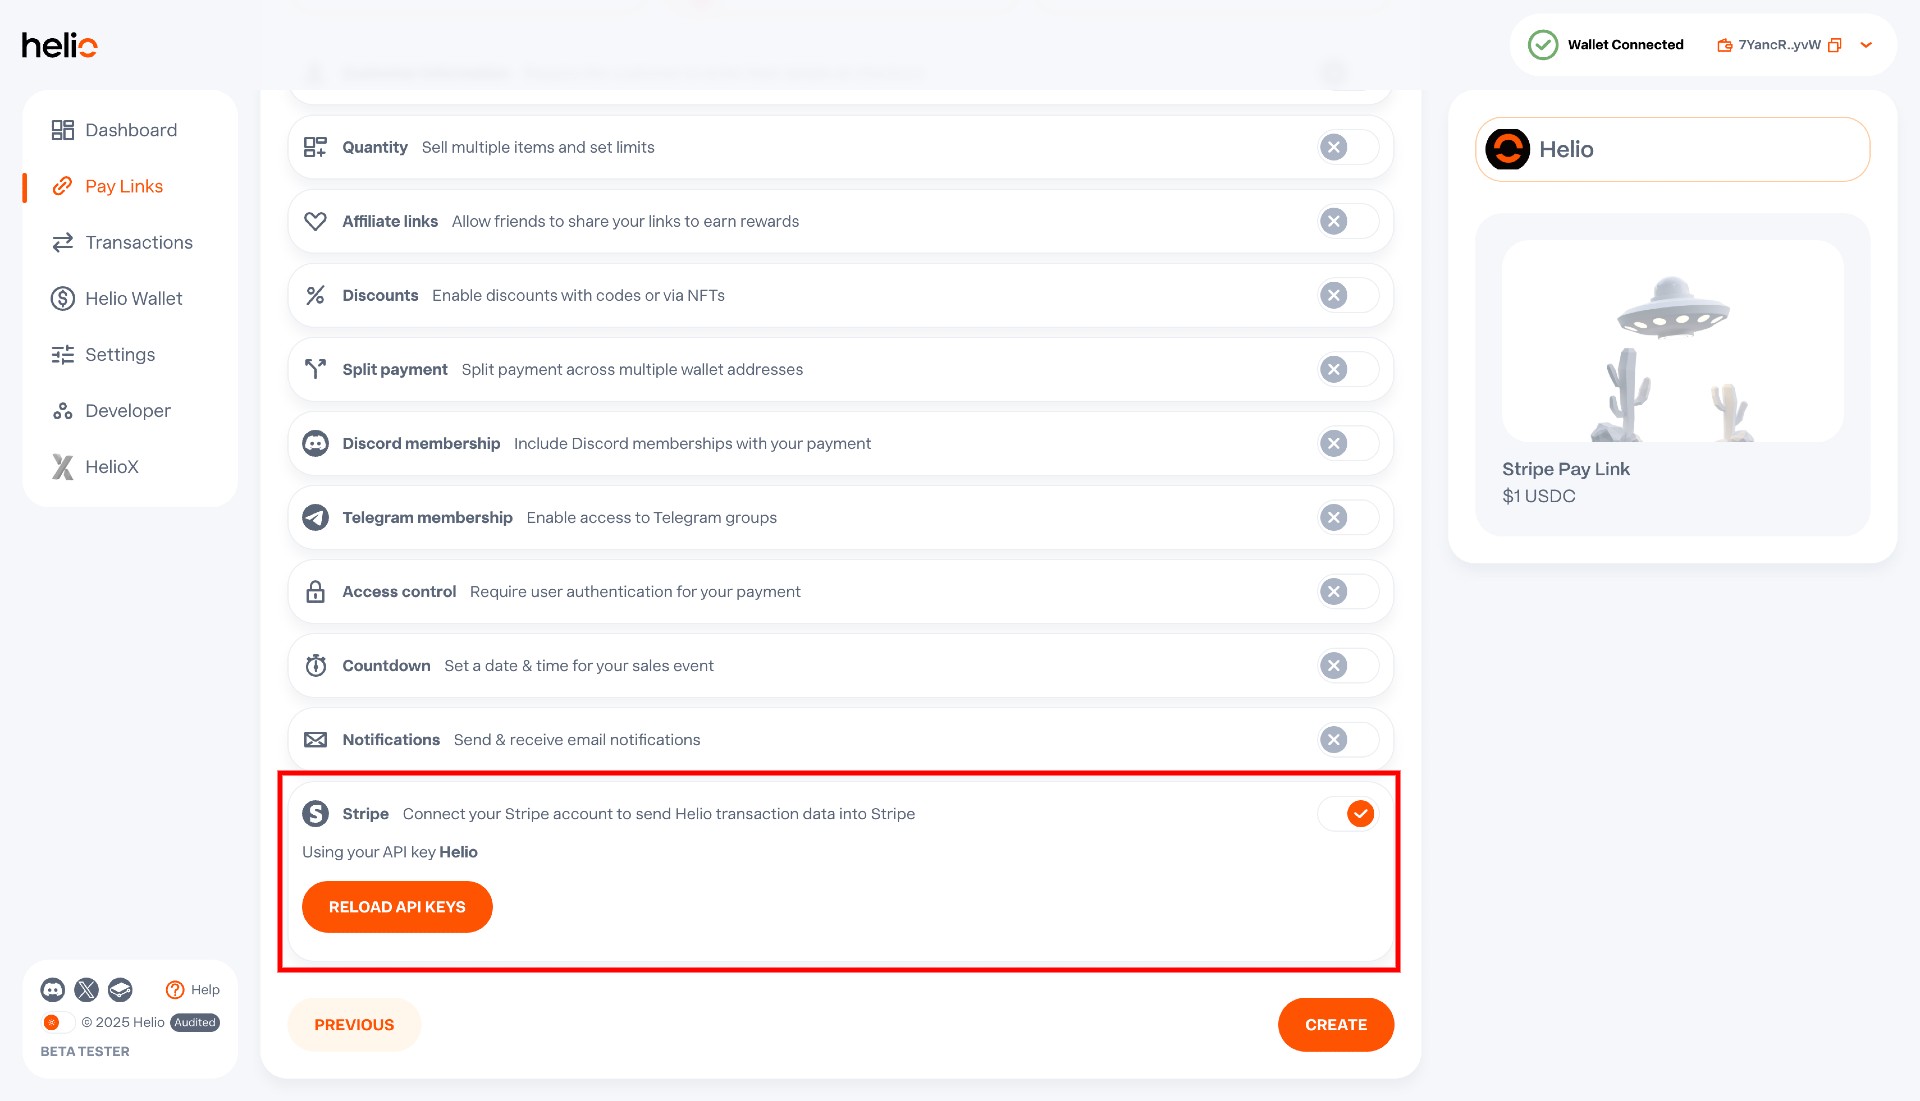Viewport: 1920px width, 1101px height.
Task: Open Dashboard in the sidebar
Action: [x=130, y=130]
